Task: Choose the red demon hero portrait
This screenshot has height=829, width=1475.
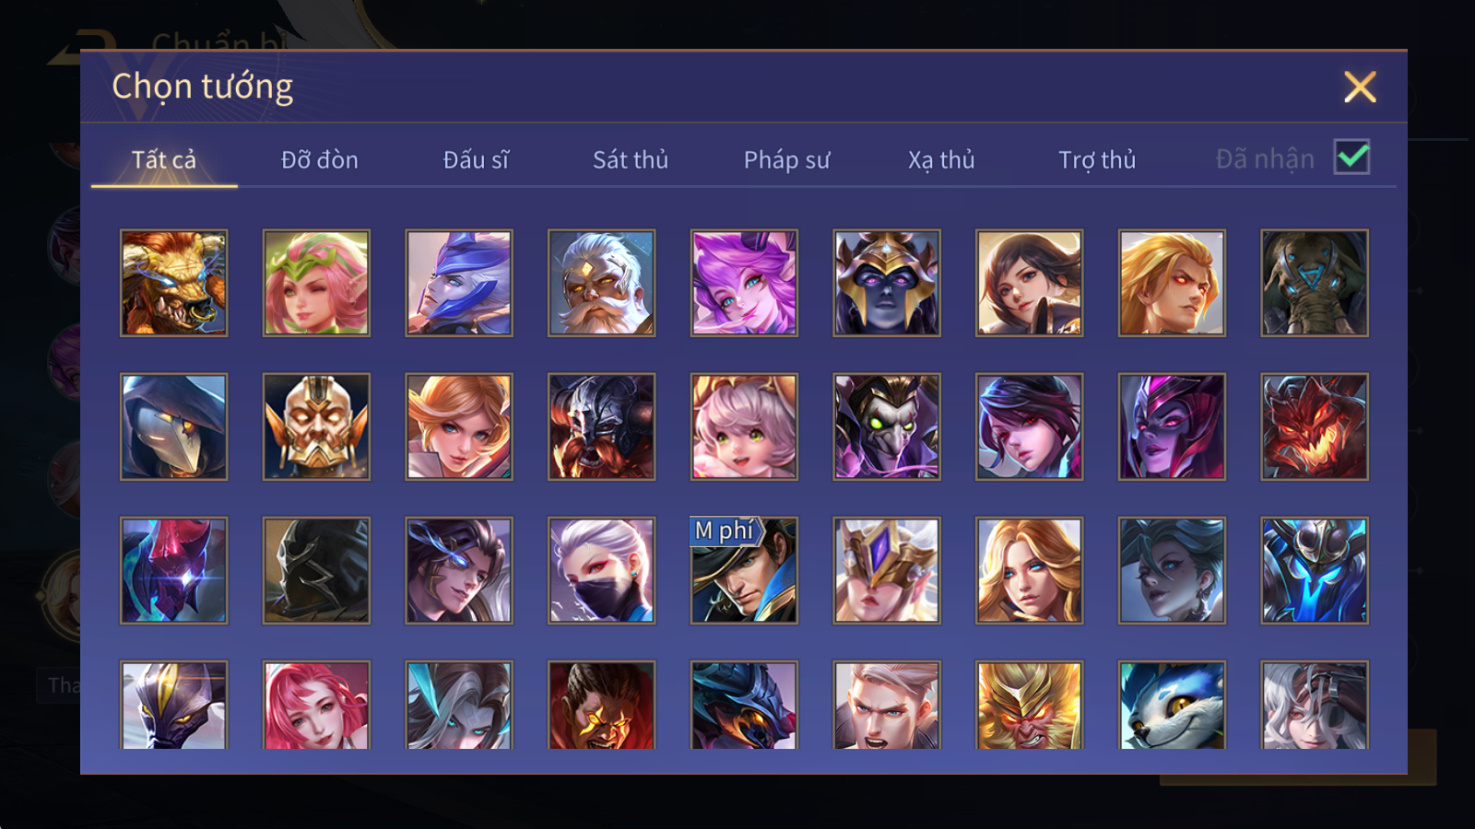Action: pos(1314,427)
